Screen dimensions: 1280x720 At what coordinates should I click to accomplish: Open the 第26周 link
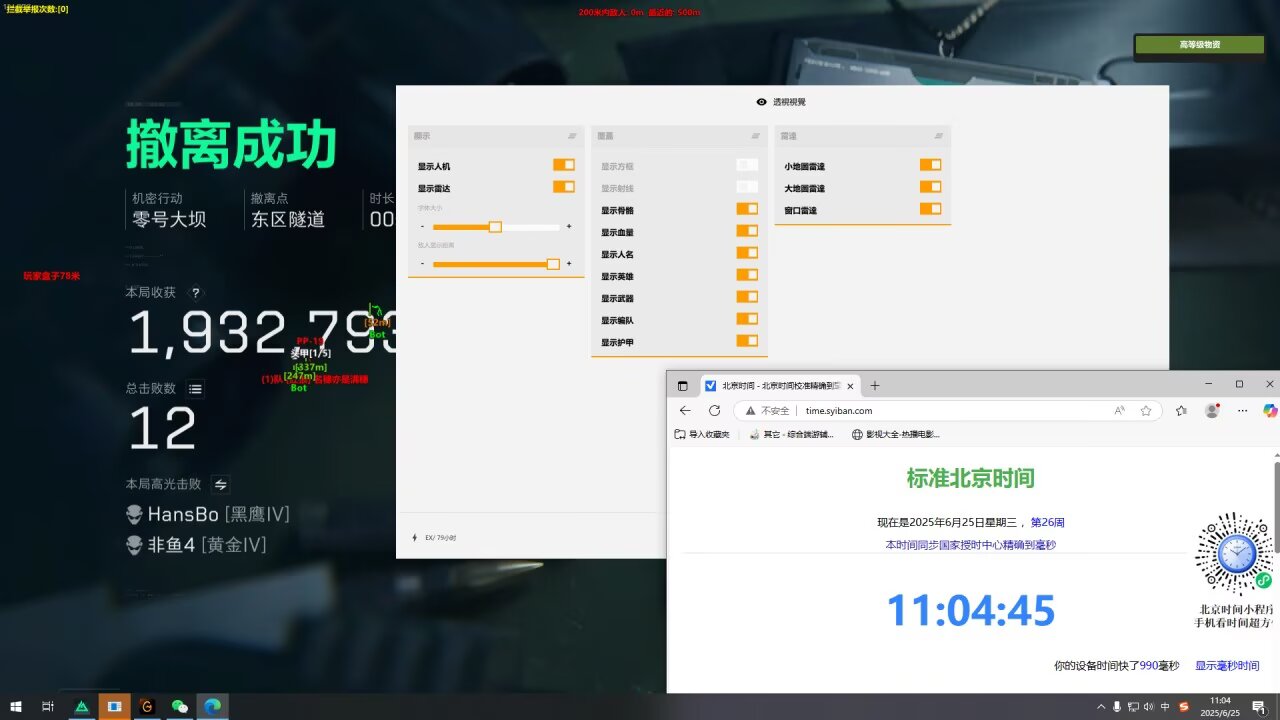1046,521
